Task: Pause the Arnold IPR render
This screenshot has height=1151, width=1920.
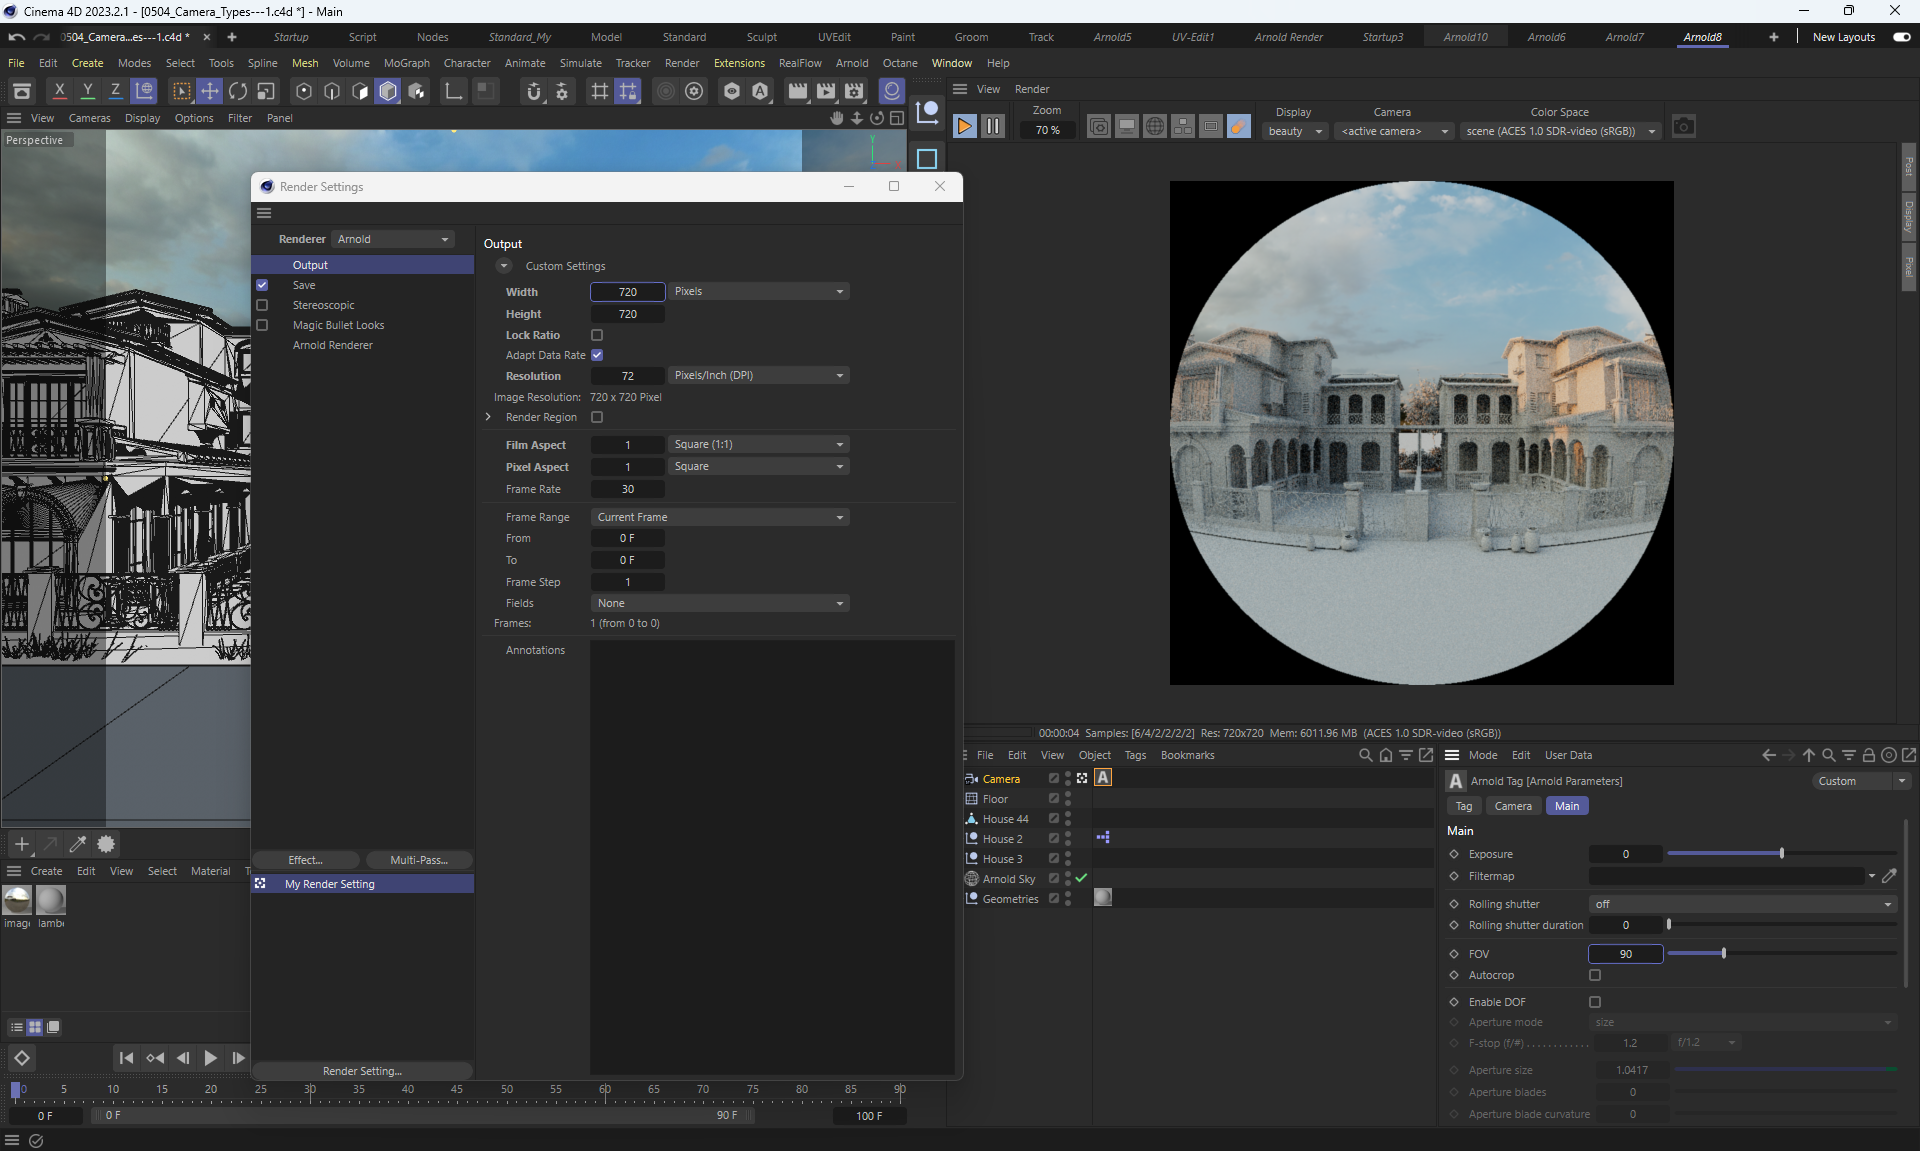Action: point(992,126)
